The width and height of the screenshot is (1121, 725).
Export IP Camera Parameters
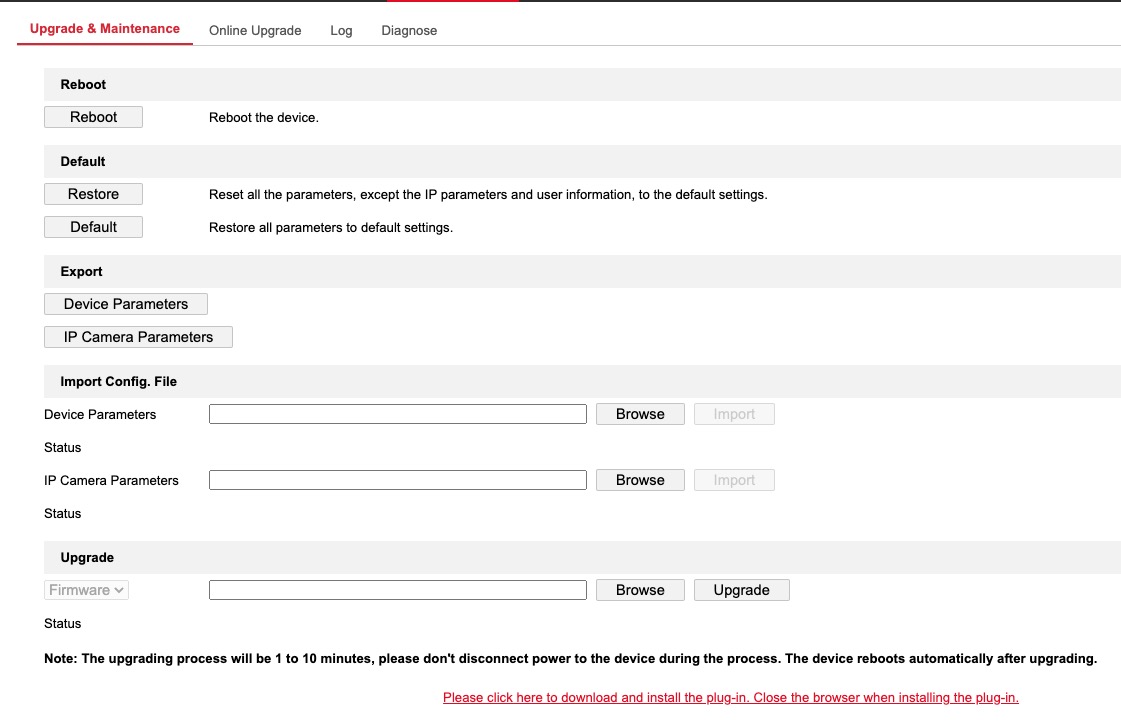[x=137, y=336]
